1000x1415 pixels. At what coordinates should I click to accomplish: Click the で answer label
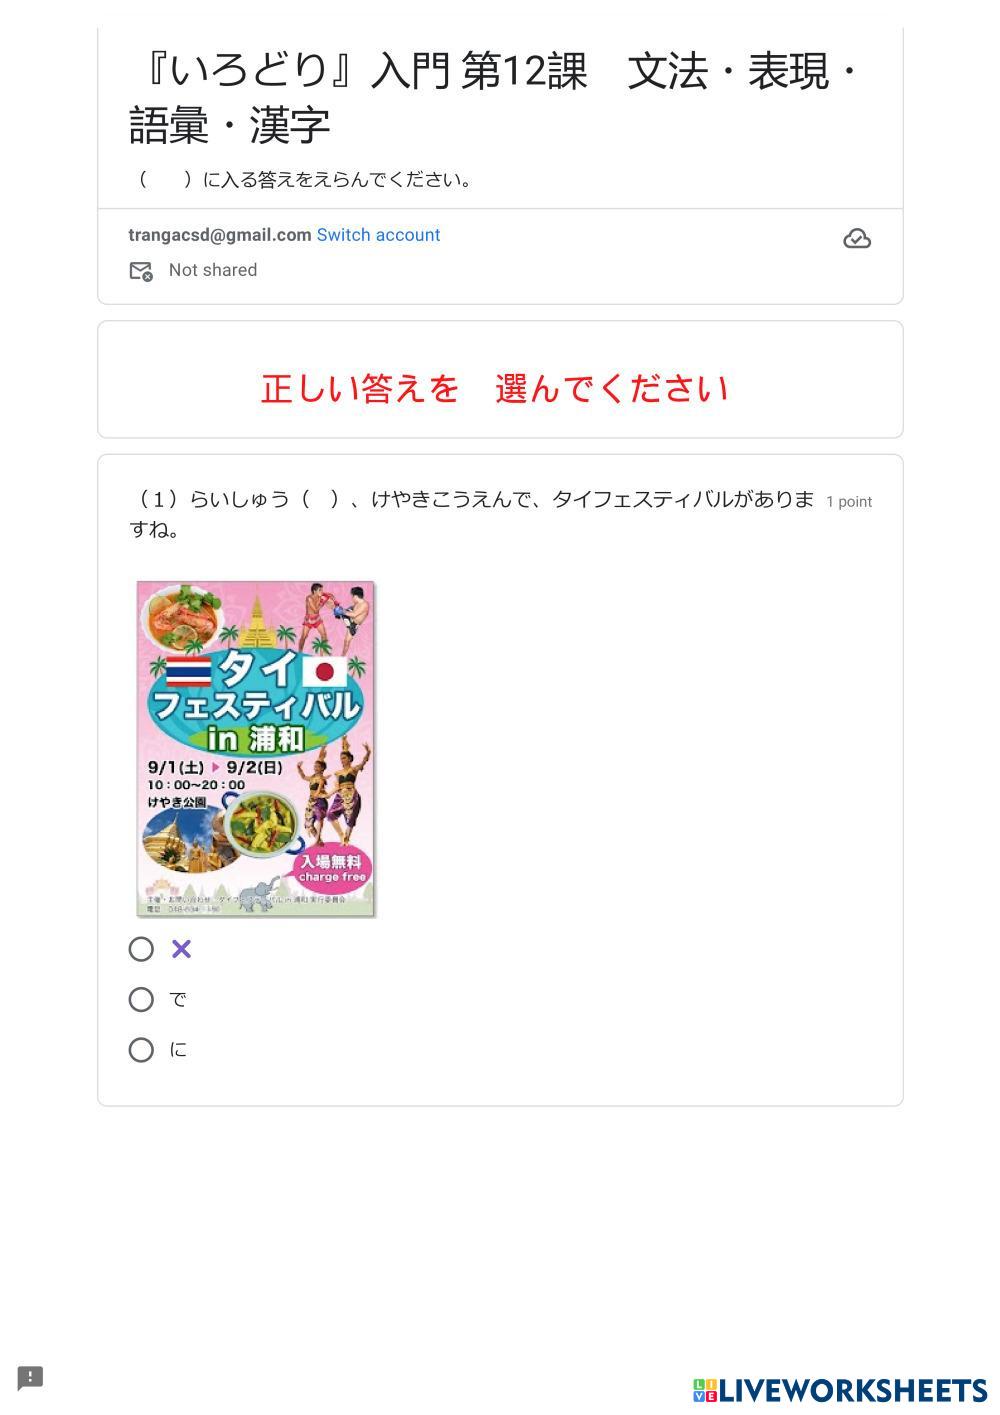tap(178, 999)
